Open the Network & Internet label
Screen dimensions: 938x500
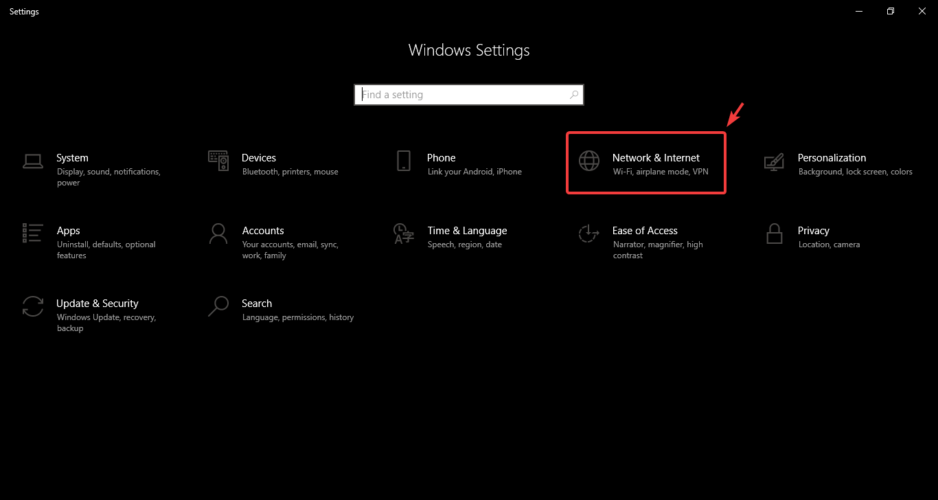[x=656, y=158]
